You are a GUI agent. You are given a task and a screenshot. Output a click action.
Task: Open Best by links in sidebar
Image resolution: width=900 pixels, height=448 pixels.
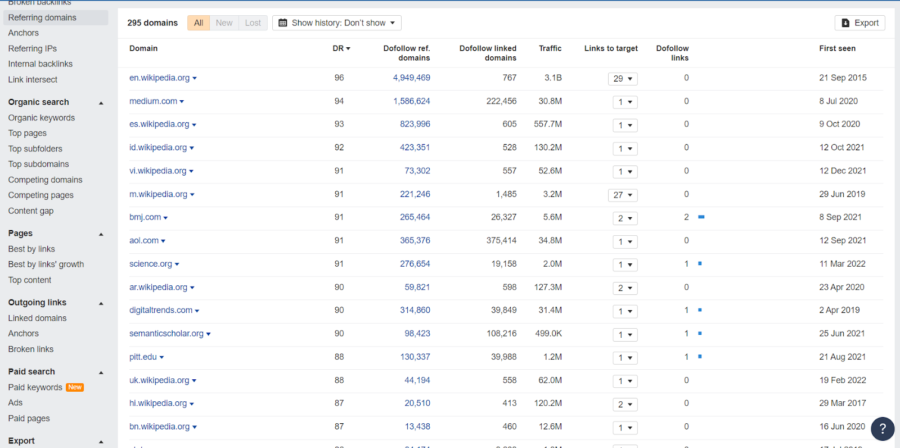[x=32, y=249]
